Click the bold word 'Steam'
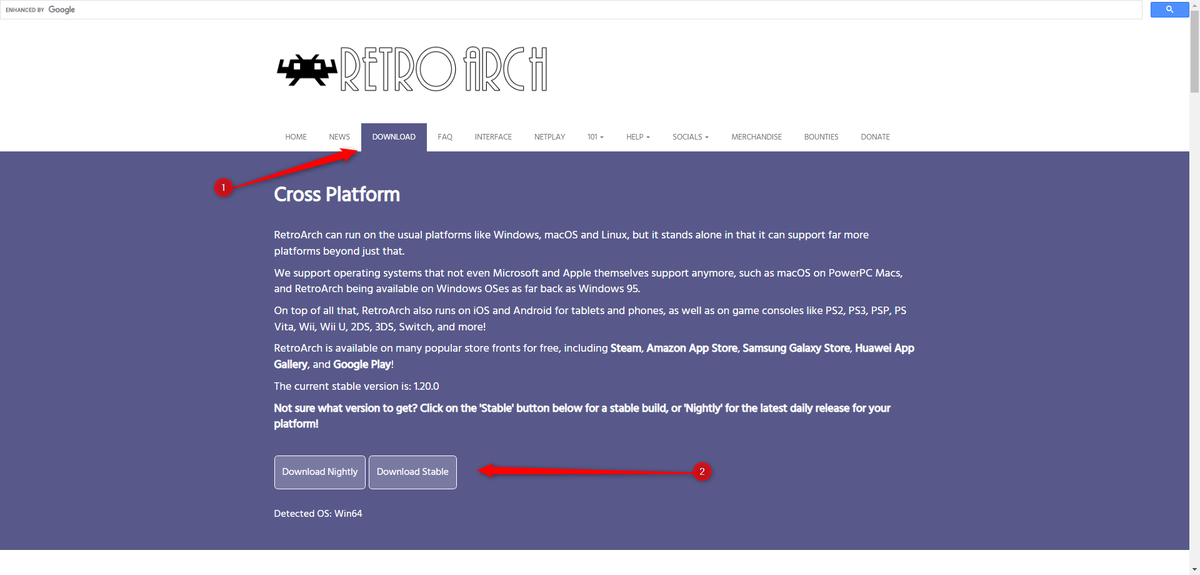The width and height of the screenshot is (1200, 575). tap(626, 348)
